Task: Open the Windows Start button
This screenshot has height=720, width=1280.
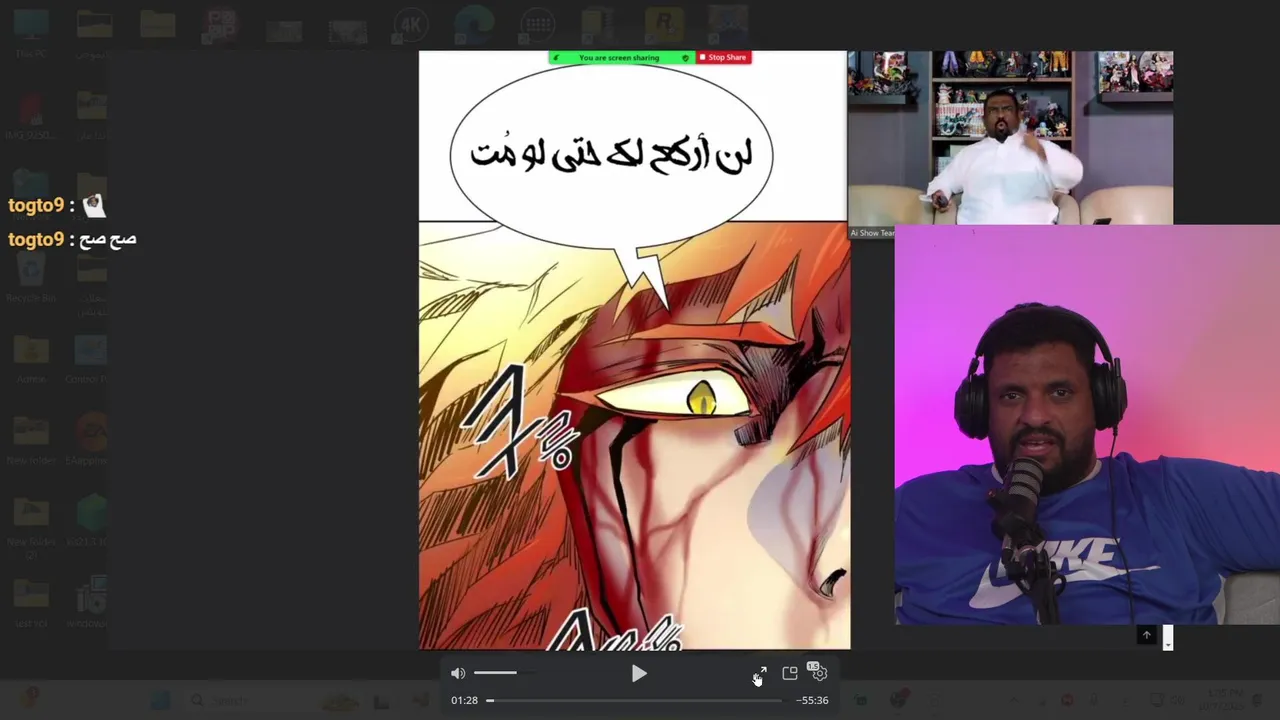Action: point(160,700)
